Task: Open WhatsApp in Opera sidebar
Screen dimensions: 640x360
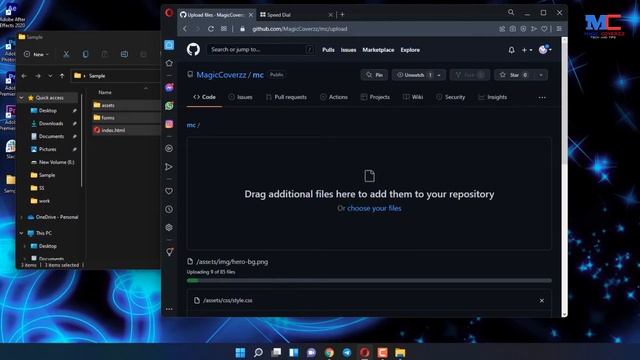Action: click(x=169, y=106)
